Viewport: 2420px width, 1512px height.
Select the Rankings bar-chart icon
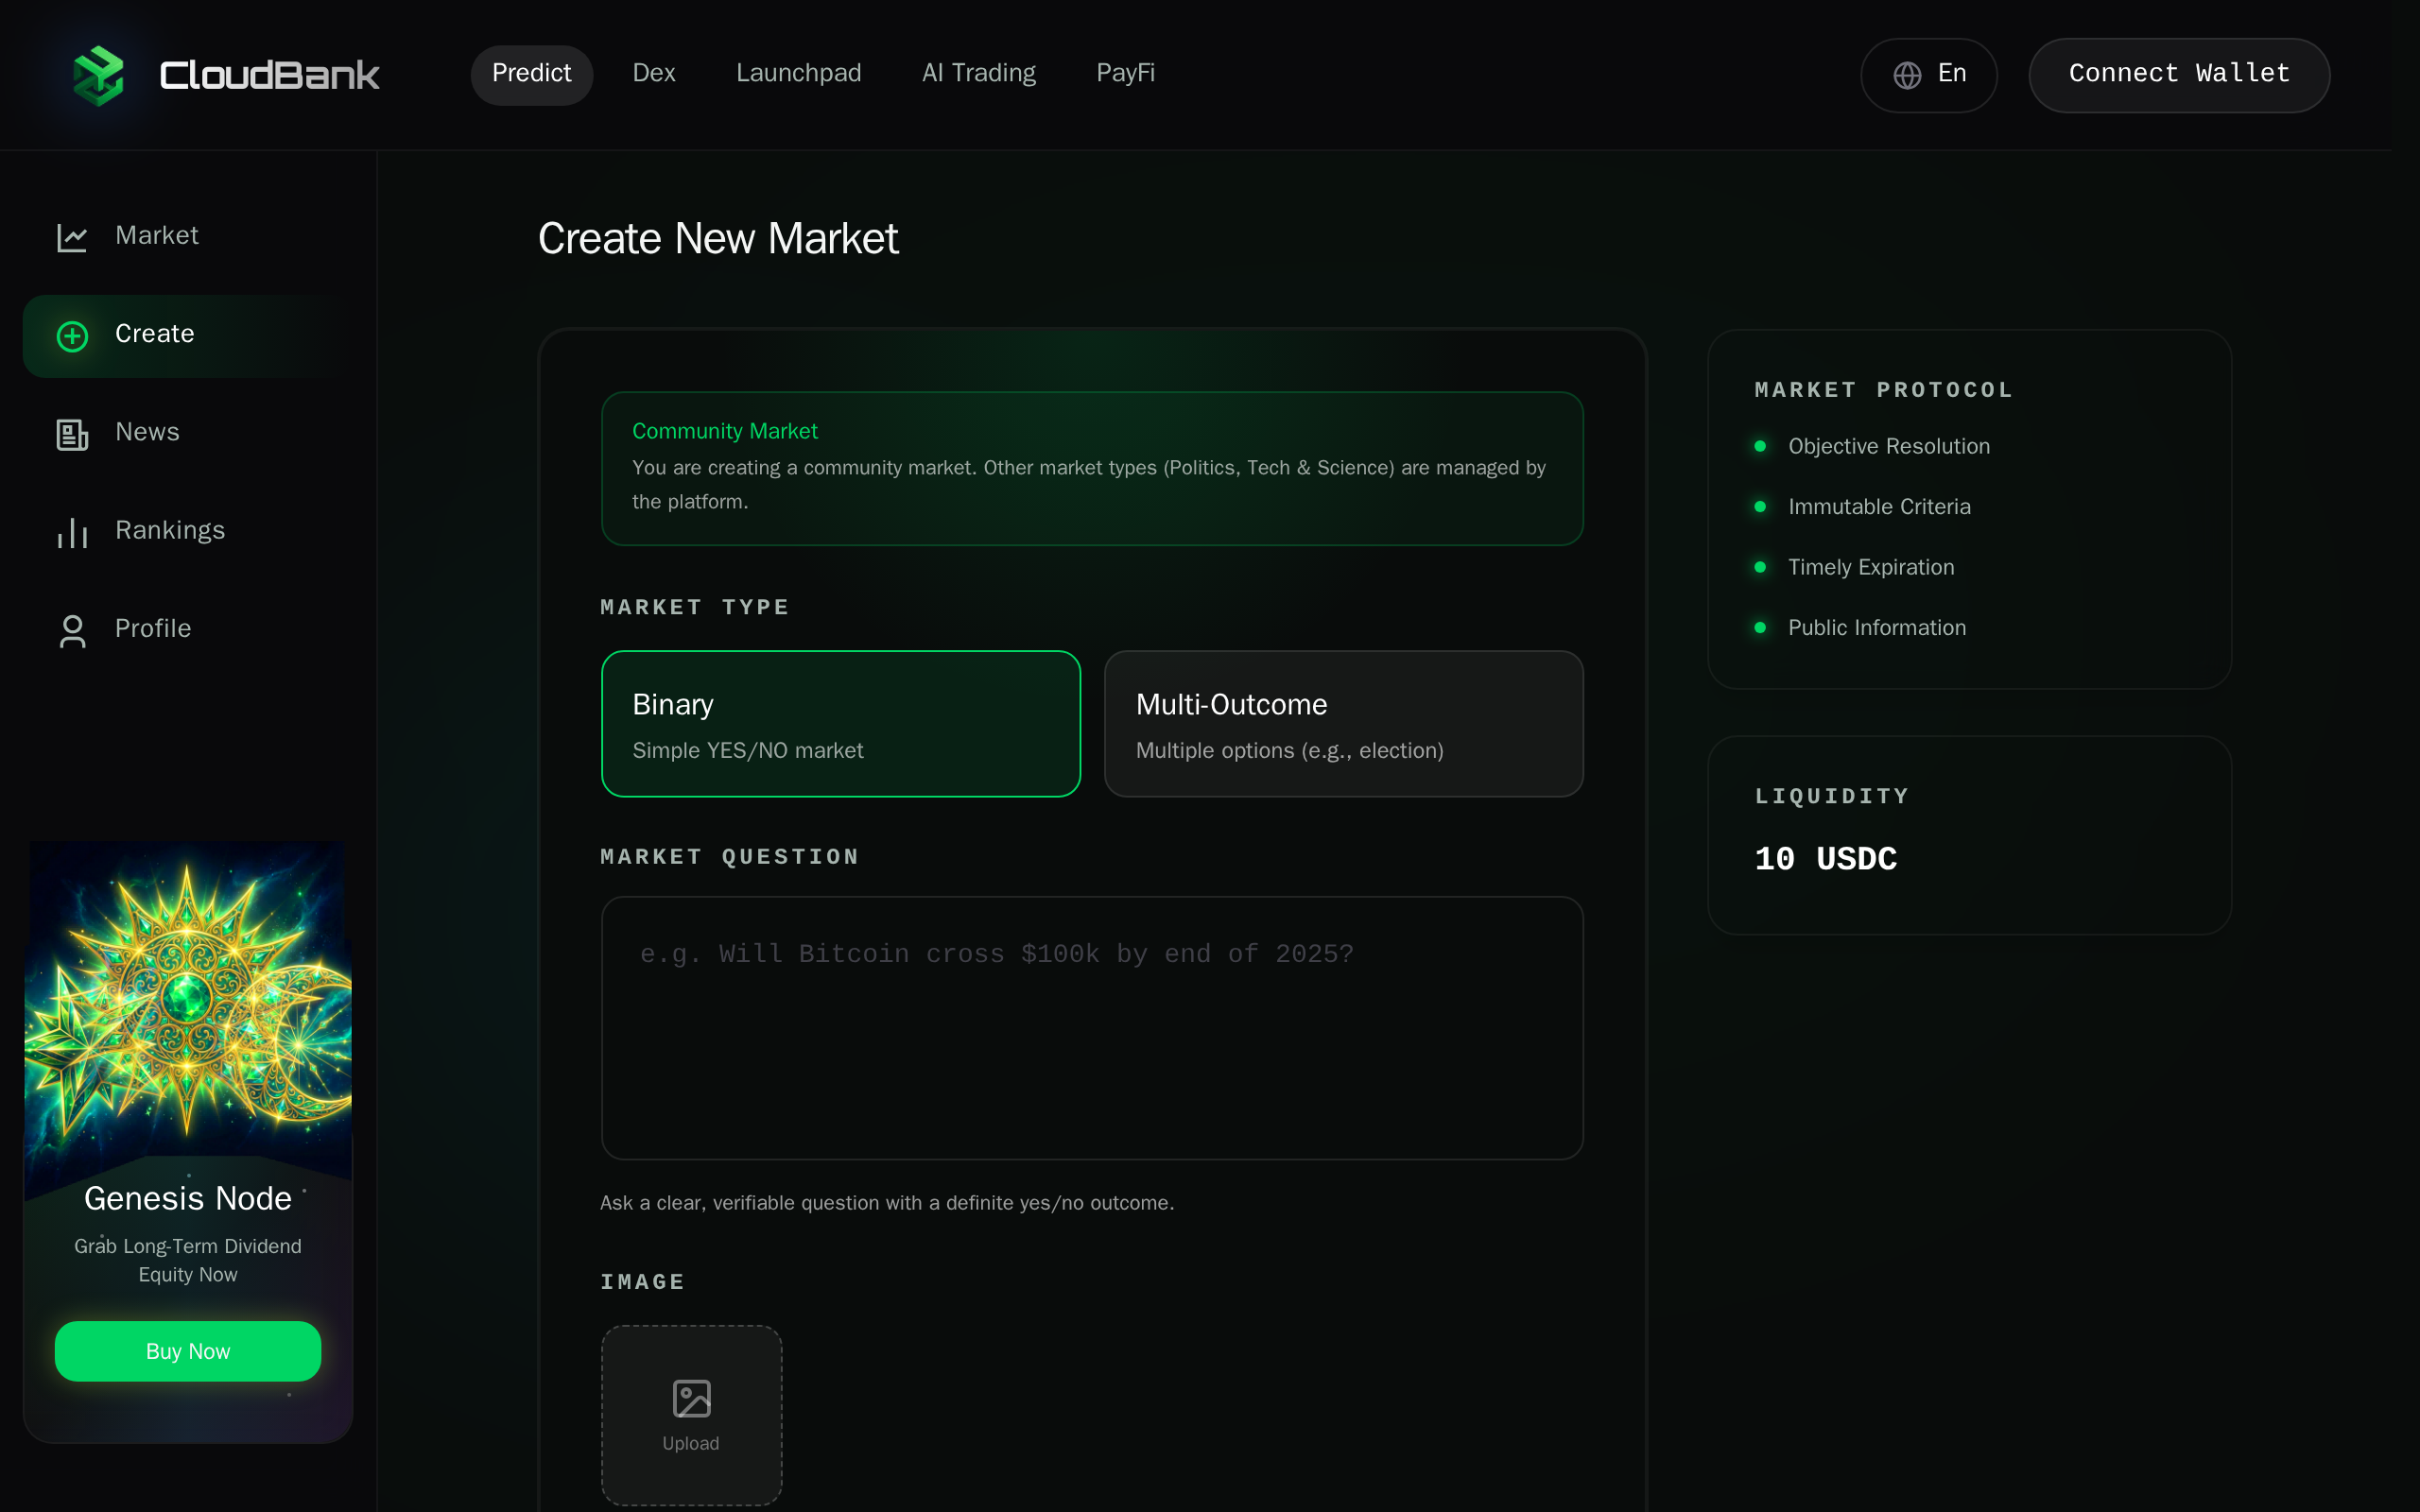pyautogui.click(x=71, y=532)
